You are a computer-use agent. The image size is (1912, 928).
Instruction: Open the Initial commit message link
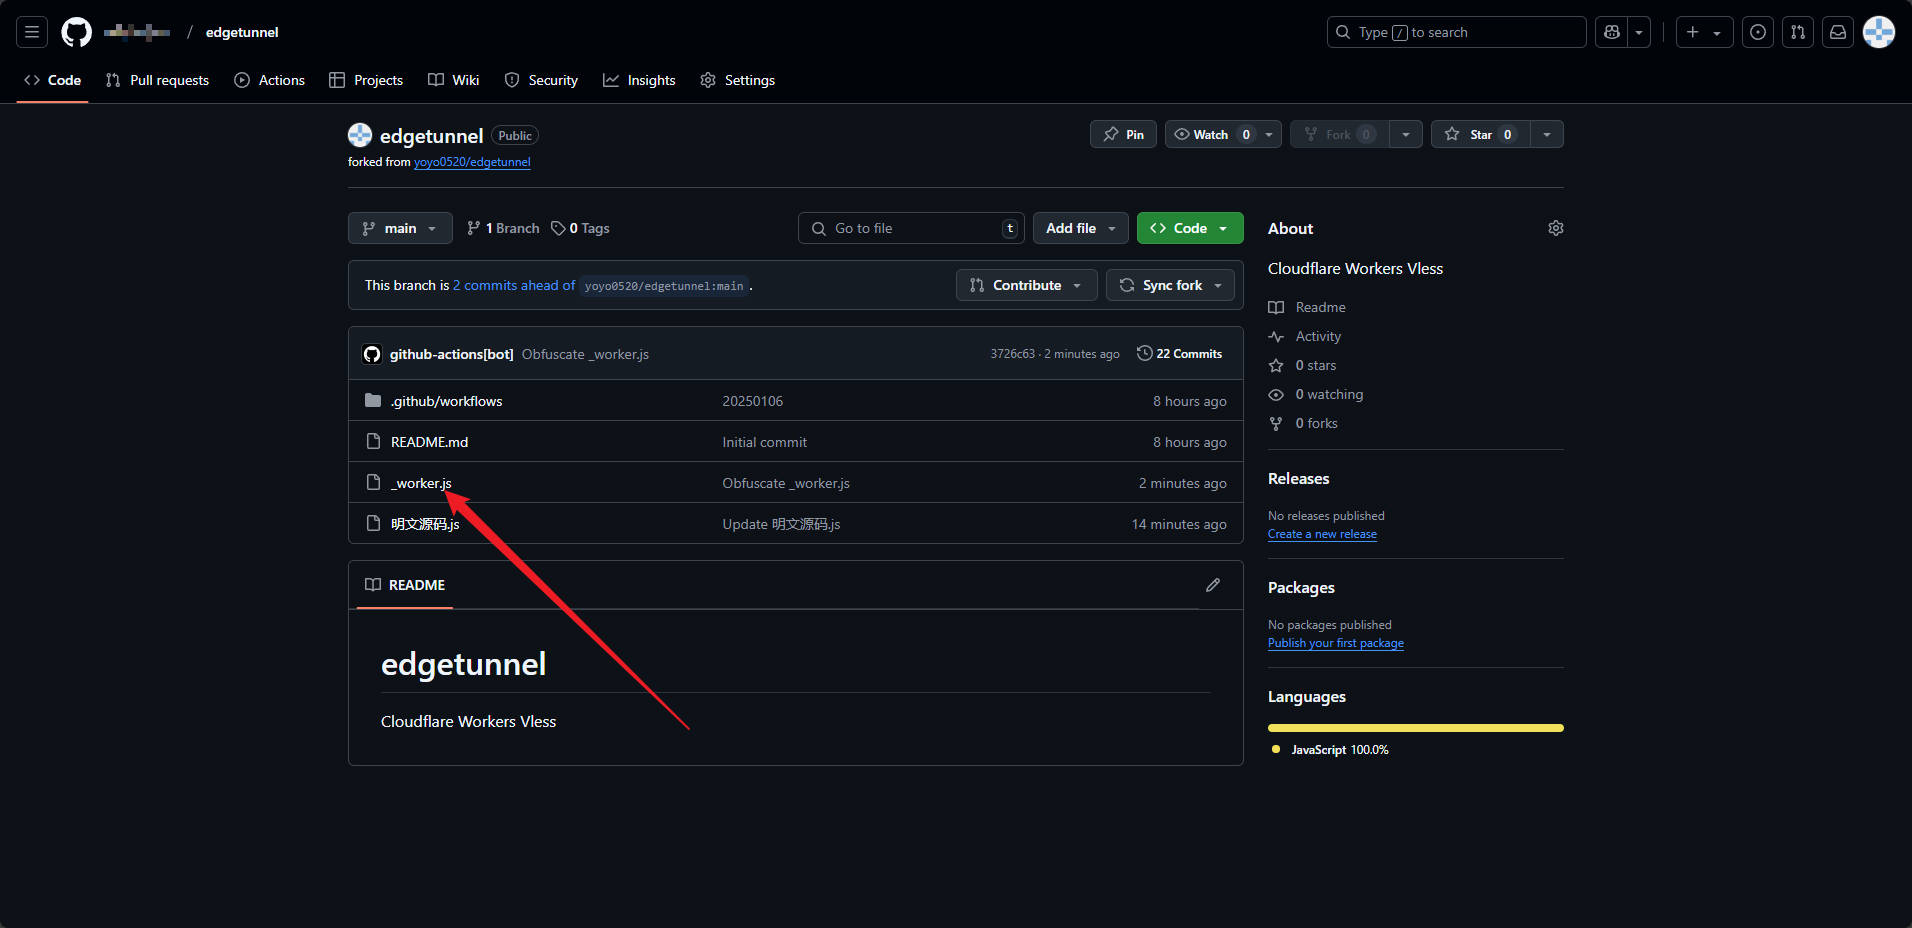click(x=764, y=442)
